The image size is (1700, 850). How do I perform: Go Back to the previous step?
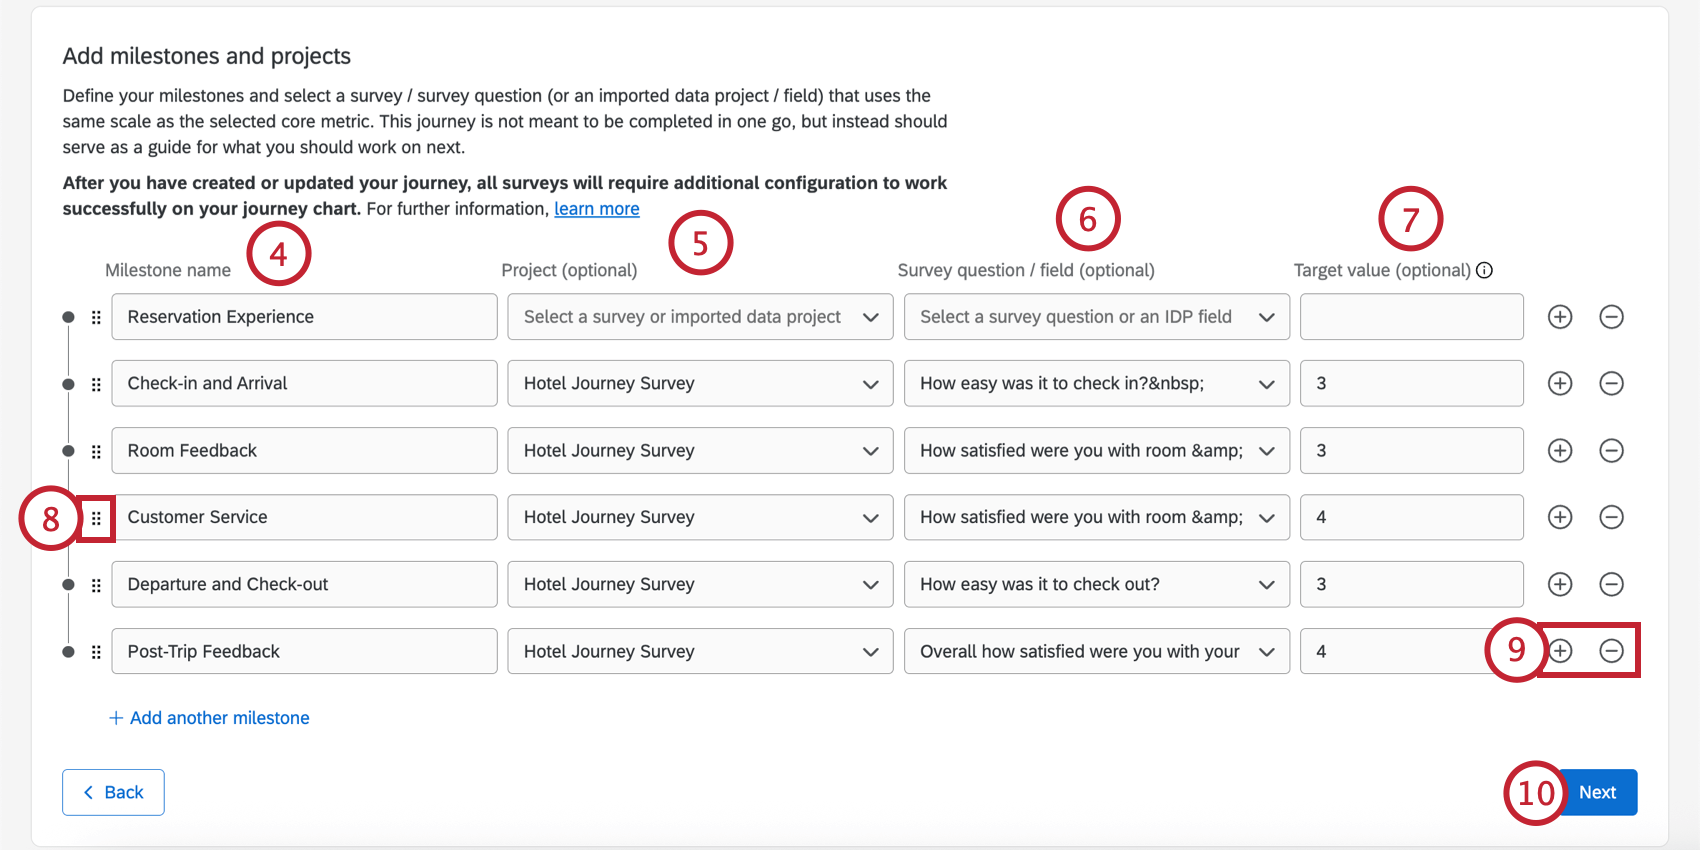[113, 792]
